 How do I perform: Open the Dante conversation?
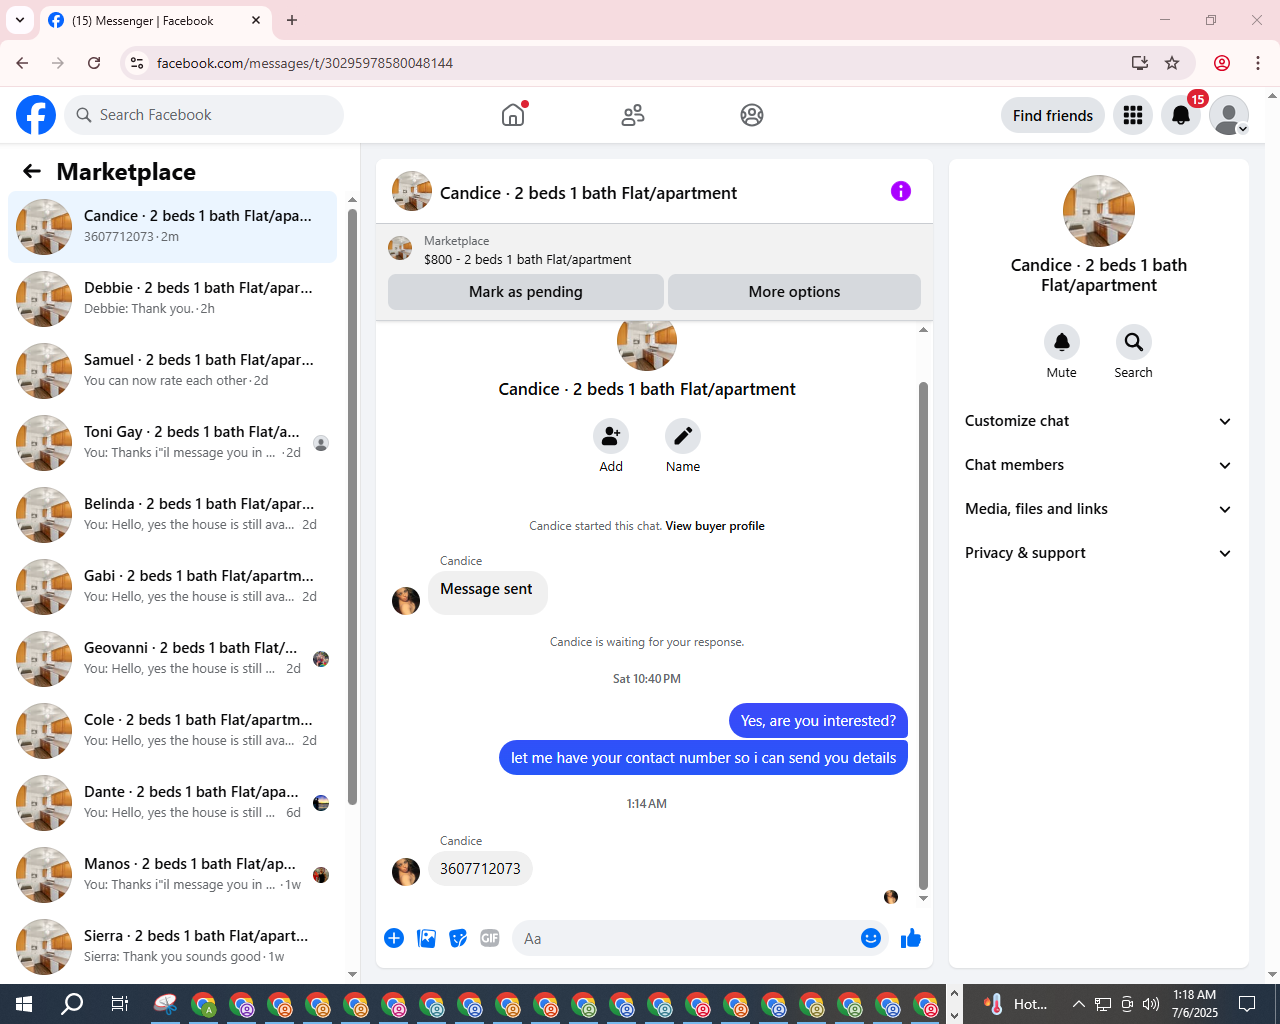pyautogui.click(x=172, y=802)
